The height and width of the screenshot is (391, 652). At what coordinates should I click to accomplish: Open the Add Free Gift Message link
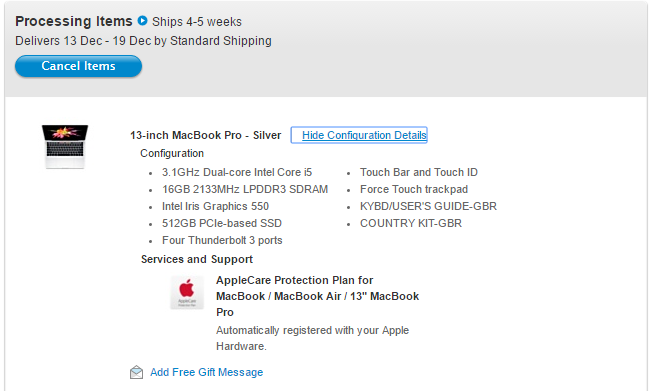pyautogui.click(x=206, y=372)
